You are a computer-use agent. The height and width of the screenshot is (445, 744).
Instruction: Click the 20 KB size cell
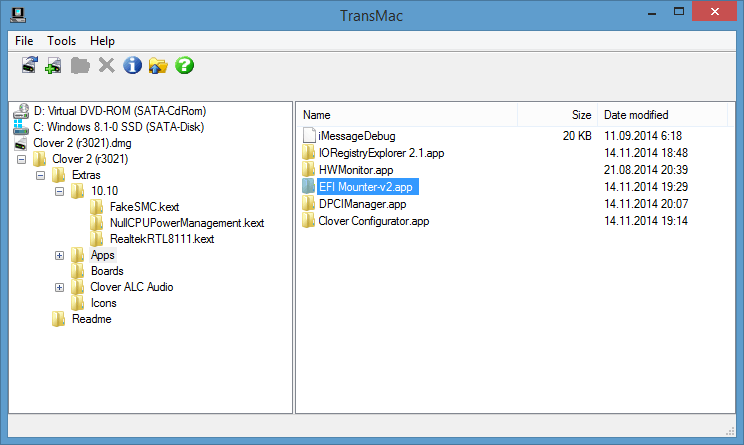click(x=577, y=136)
